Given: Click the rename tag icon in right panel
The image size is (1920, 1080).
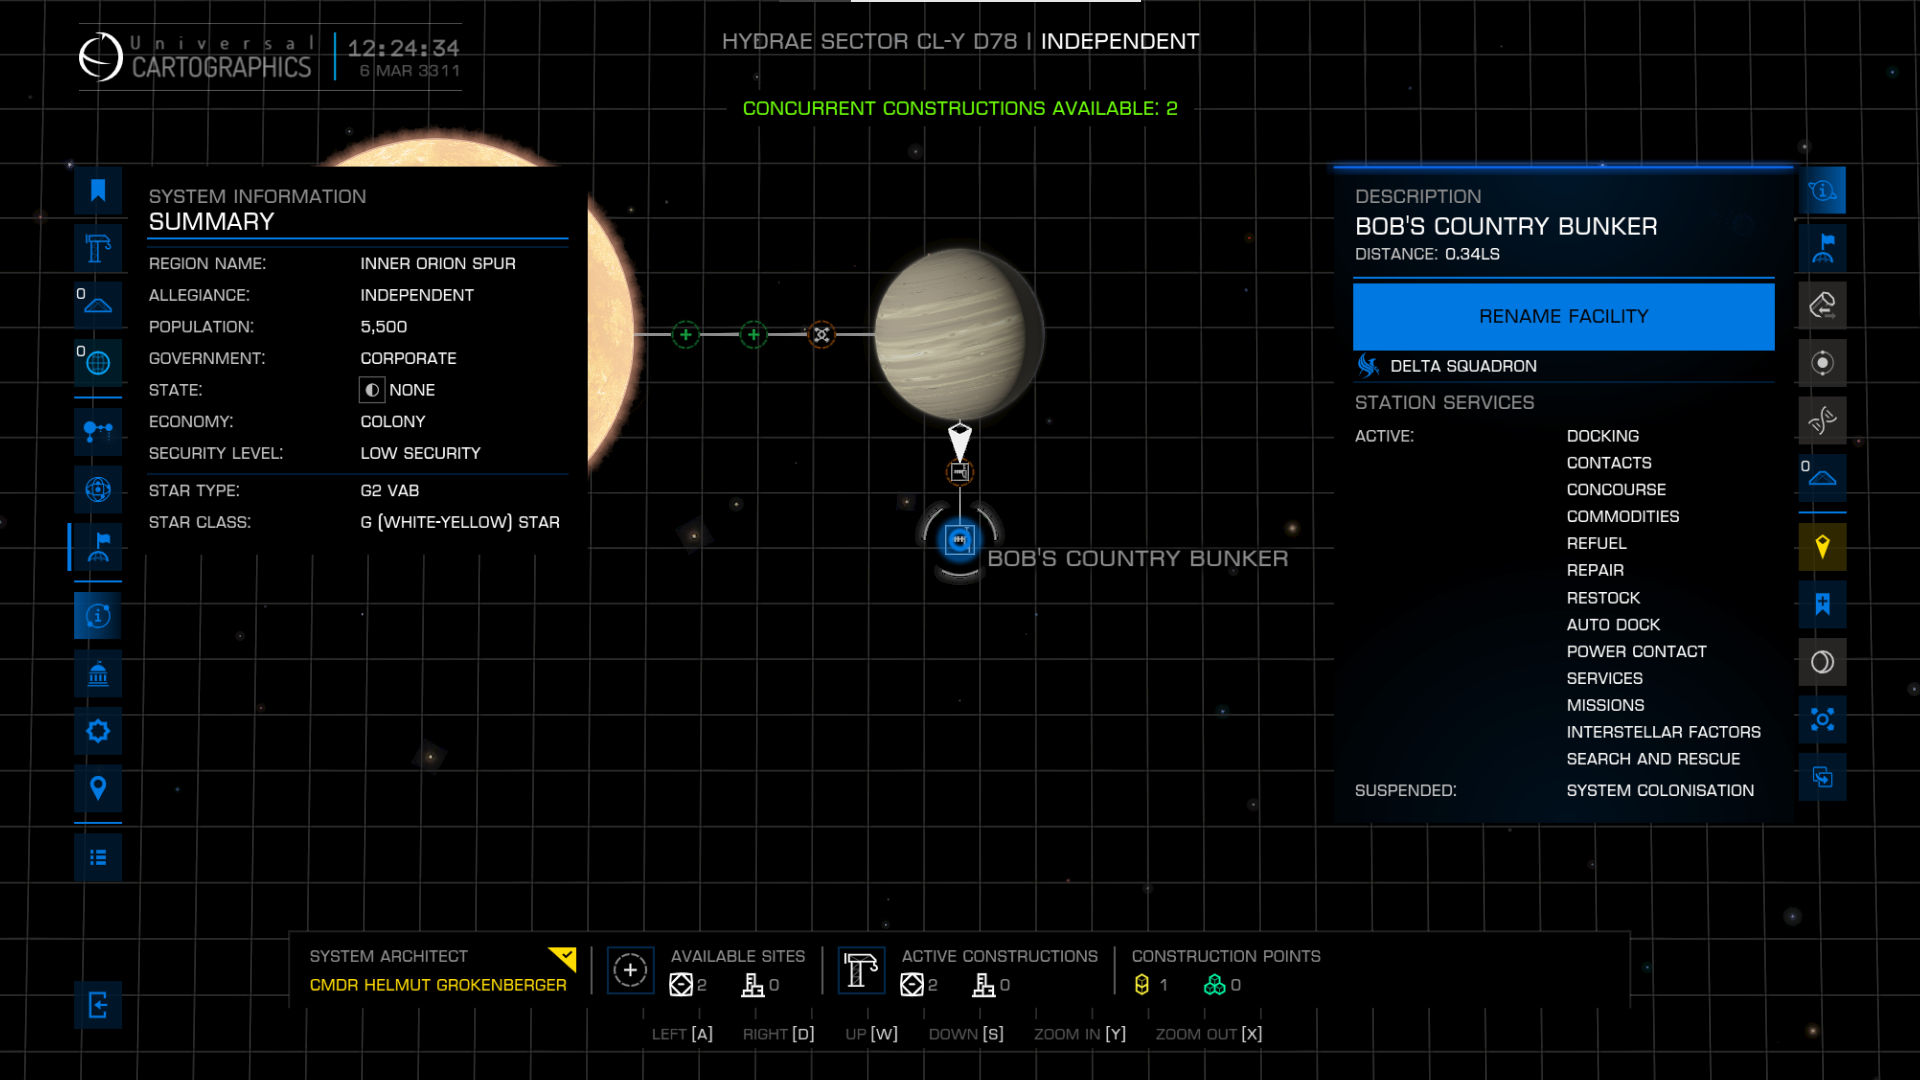Looking at the screenshot, I should coord(1822,305).
